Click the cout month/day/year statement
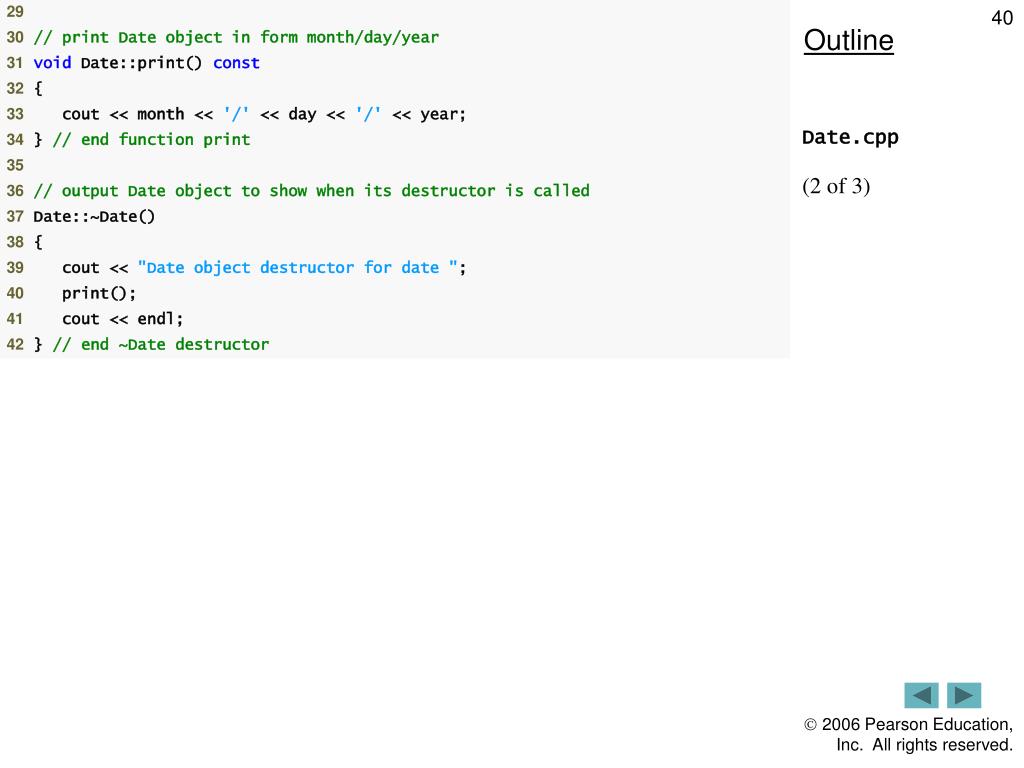The width and height of the screenshot is (1024, 768). click(264, 114)
